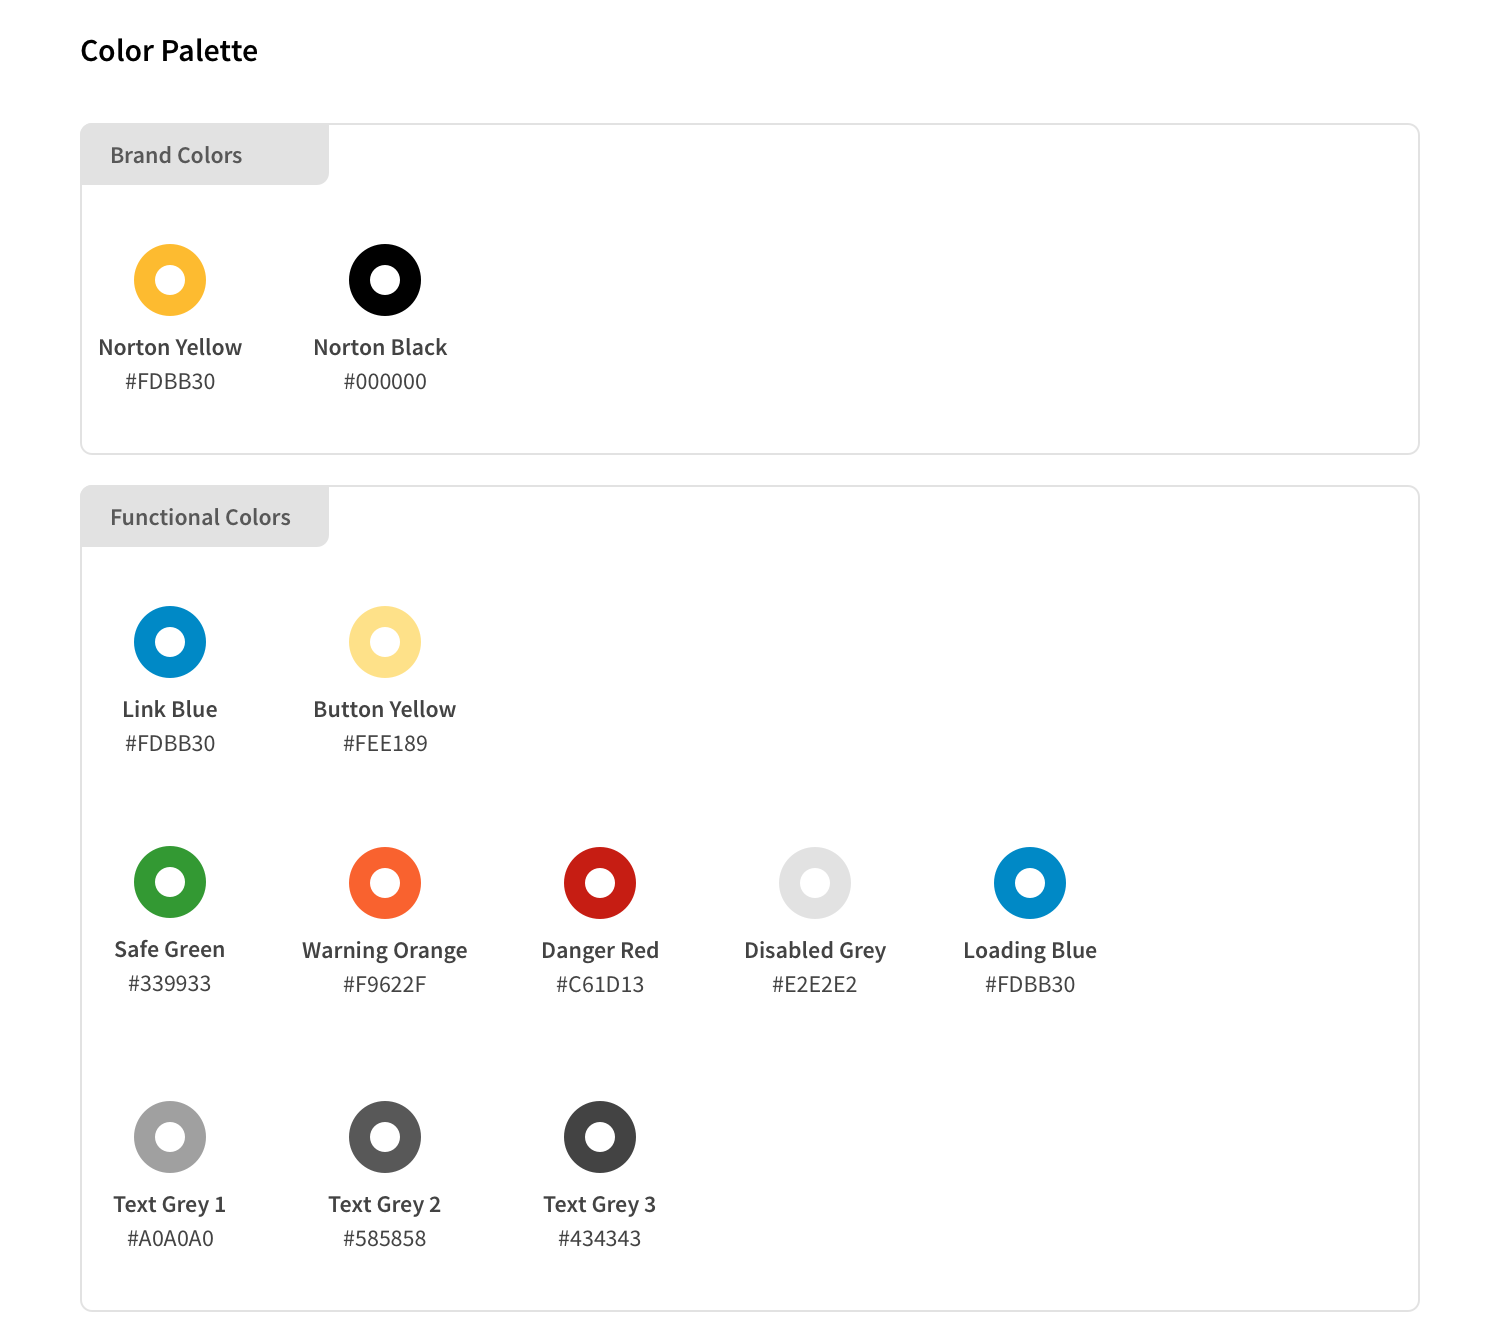The height and width of the screenshot is (1332, 1500).
Task: Click the #F9622F hex value
Action: [385, 984]
